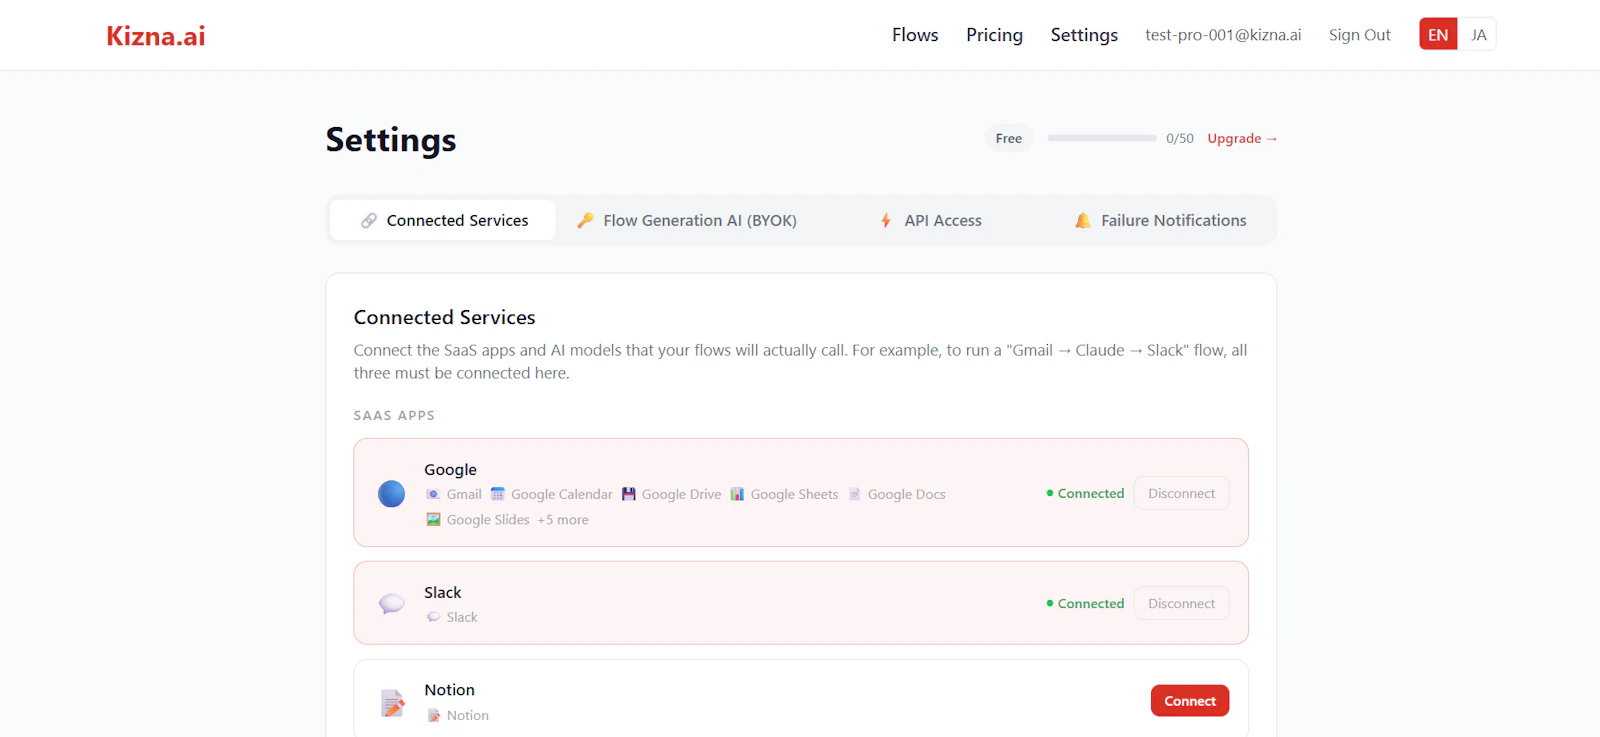Image resolution: width=1600 pixels, height=737 pixels.
Task: Disconnect the Google service
Action: [x=1181, y=493]
